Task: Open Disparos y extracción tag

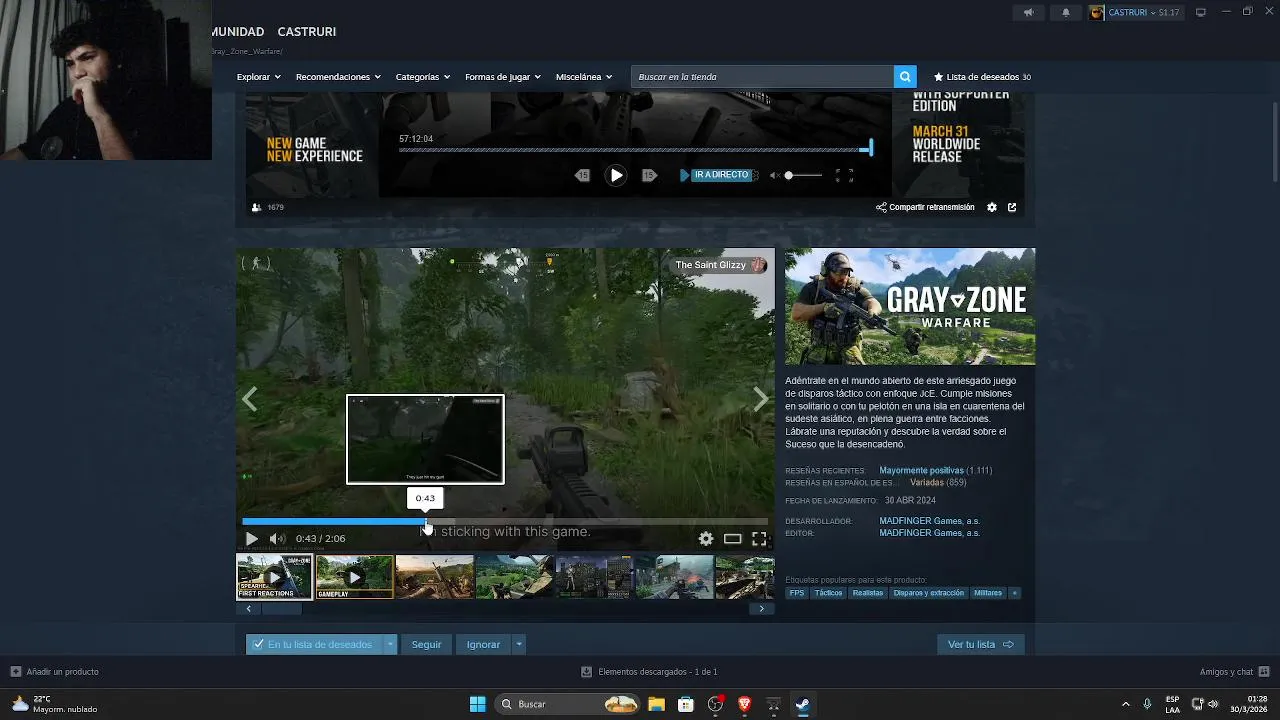Action: pos(928,593)
